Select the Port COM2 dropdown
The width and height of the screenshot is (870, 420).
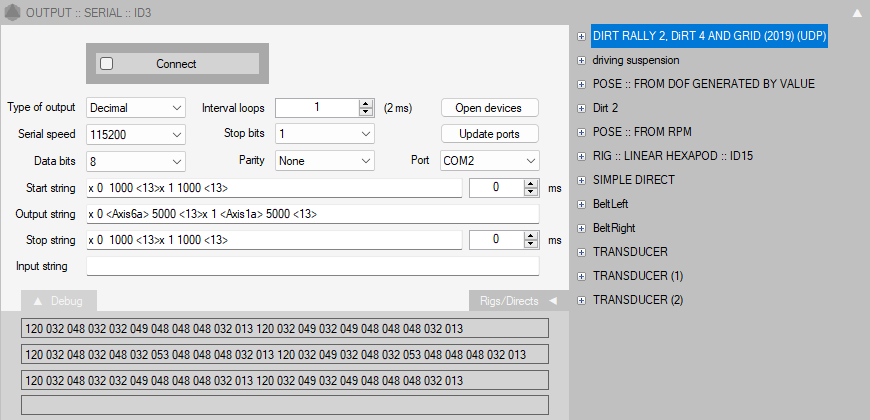(x=490, y=160)
